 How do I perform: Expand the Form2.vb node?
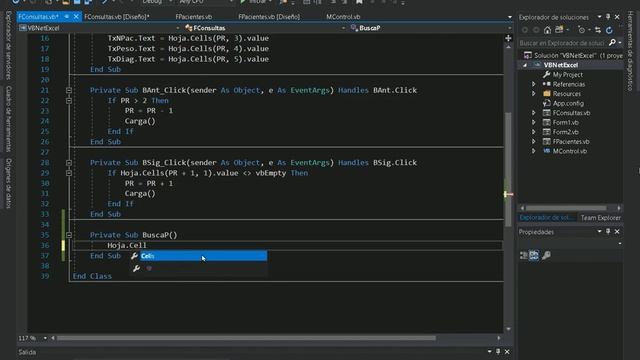click(533, 132)
